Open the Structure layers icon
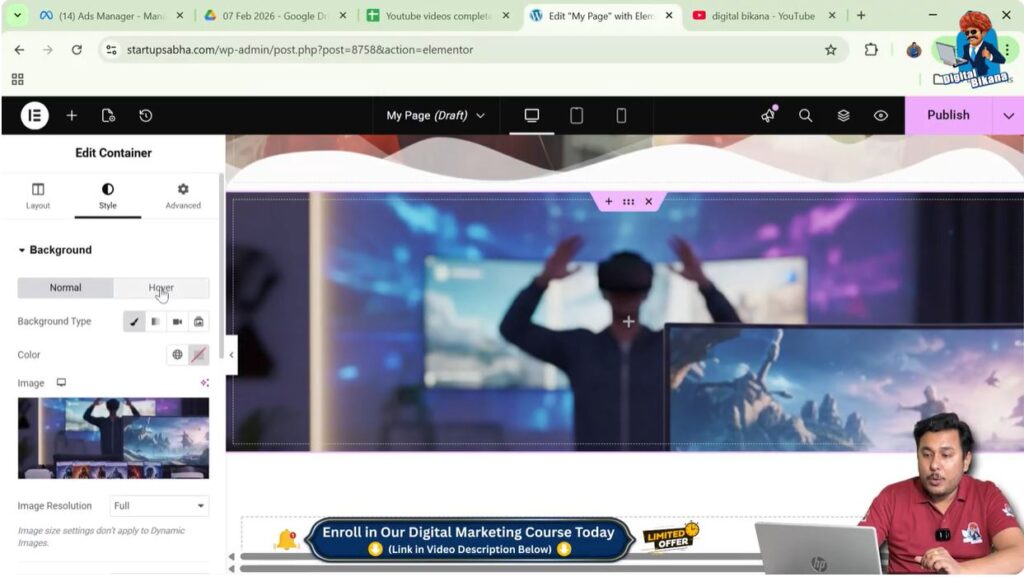The image size is (1024, 577). pyautogui.click(x=843, y=116)
